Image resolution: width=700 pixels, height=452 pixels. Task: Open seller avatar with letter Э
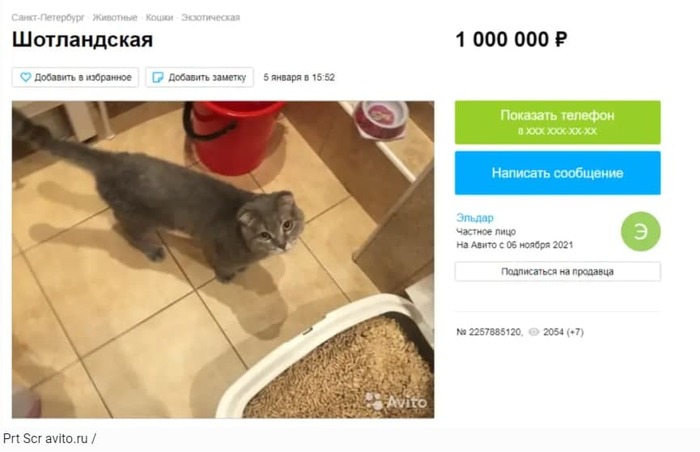tap(641, 231)
